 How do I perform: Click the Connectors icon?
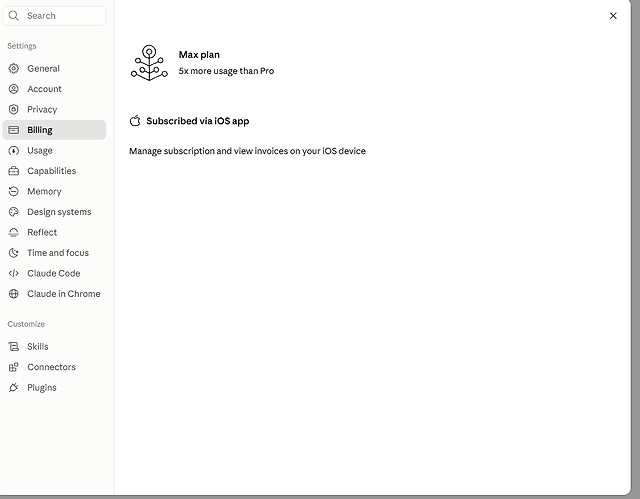[13, 367]
